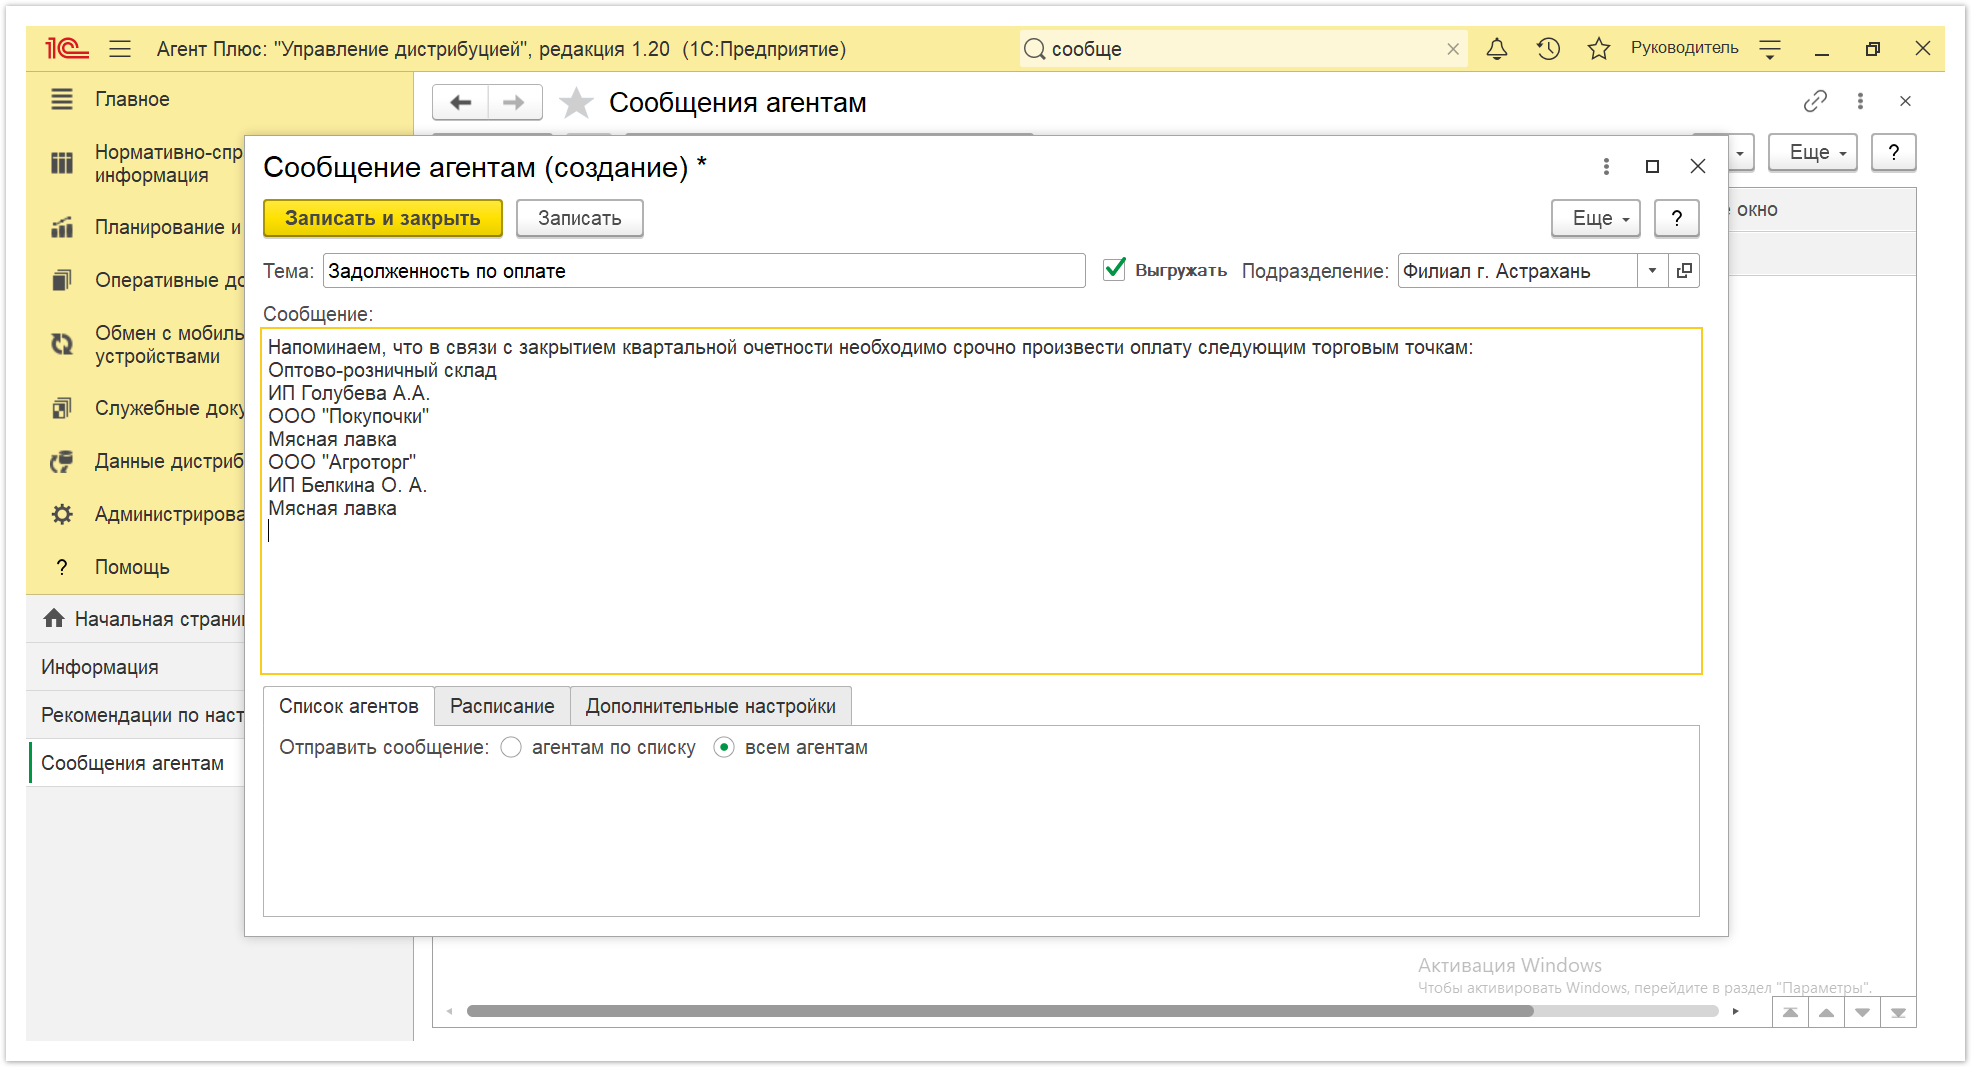The image size is (1971, 1067).
Task: Open favorites star in title bar
Action: [x=1599, y=49]
